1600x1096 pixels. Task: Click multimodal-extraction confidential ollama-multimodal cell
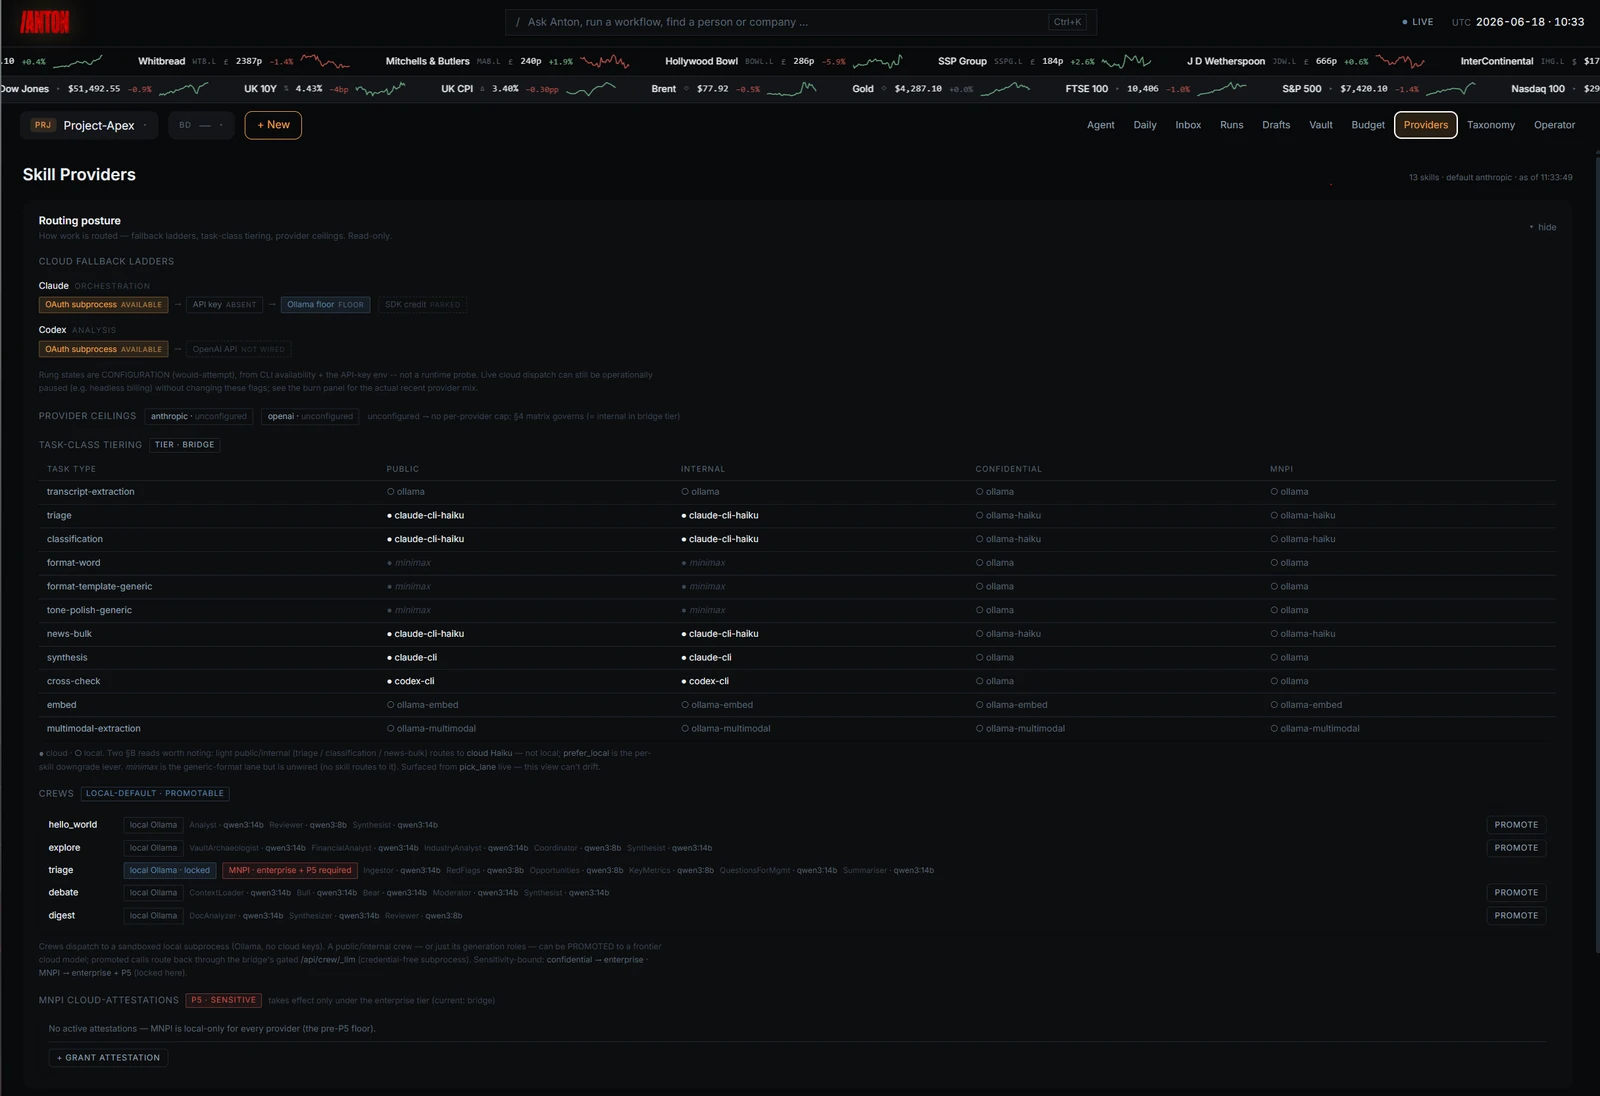(1020, 729)
